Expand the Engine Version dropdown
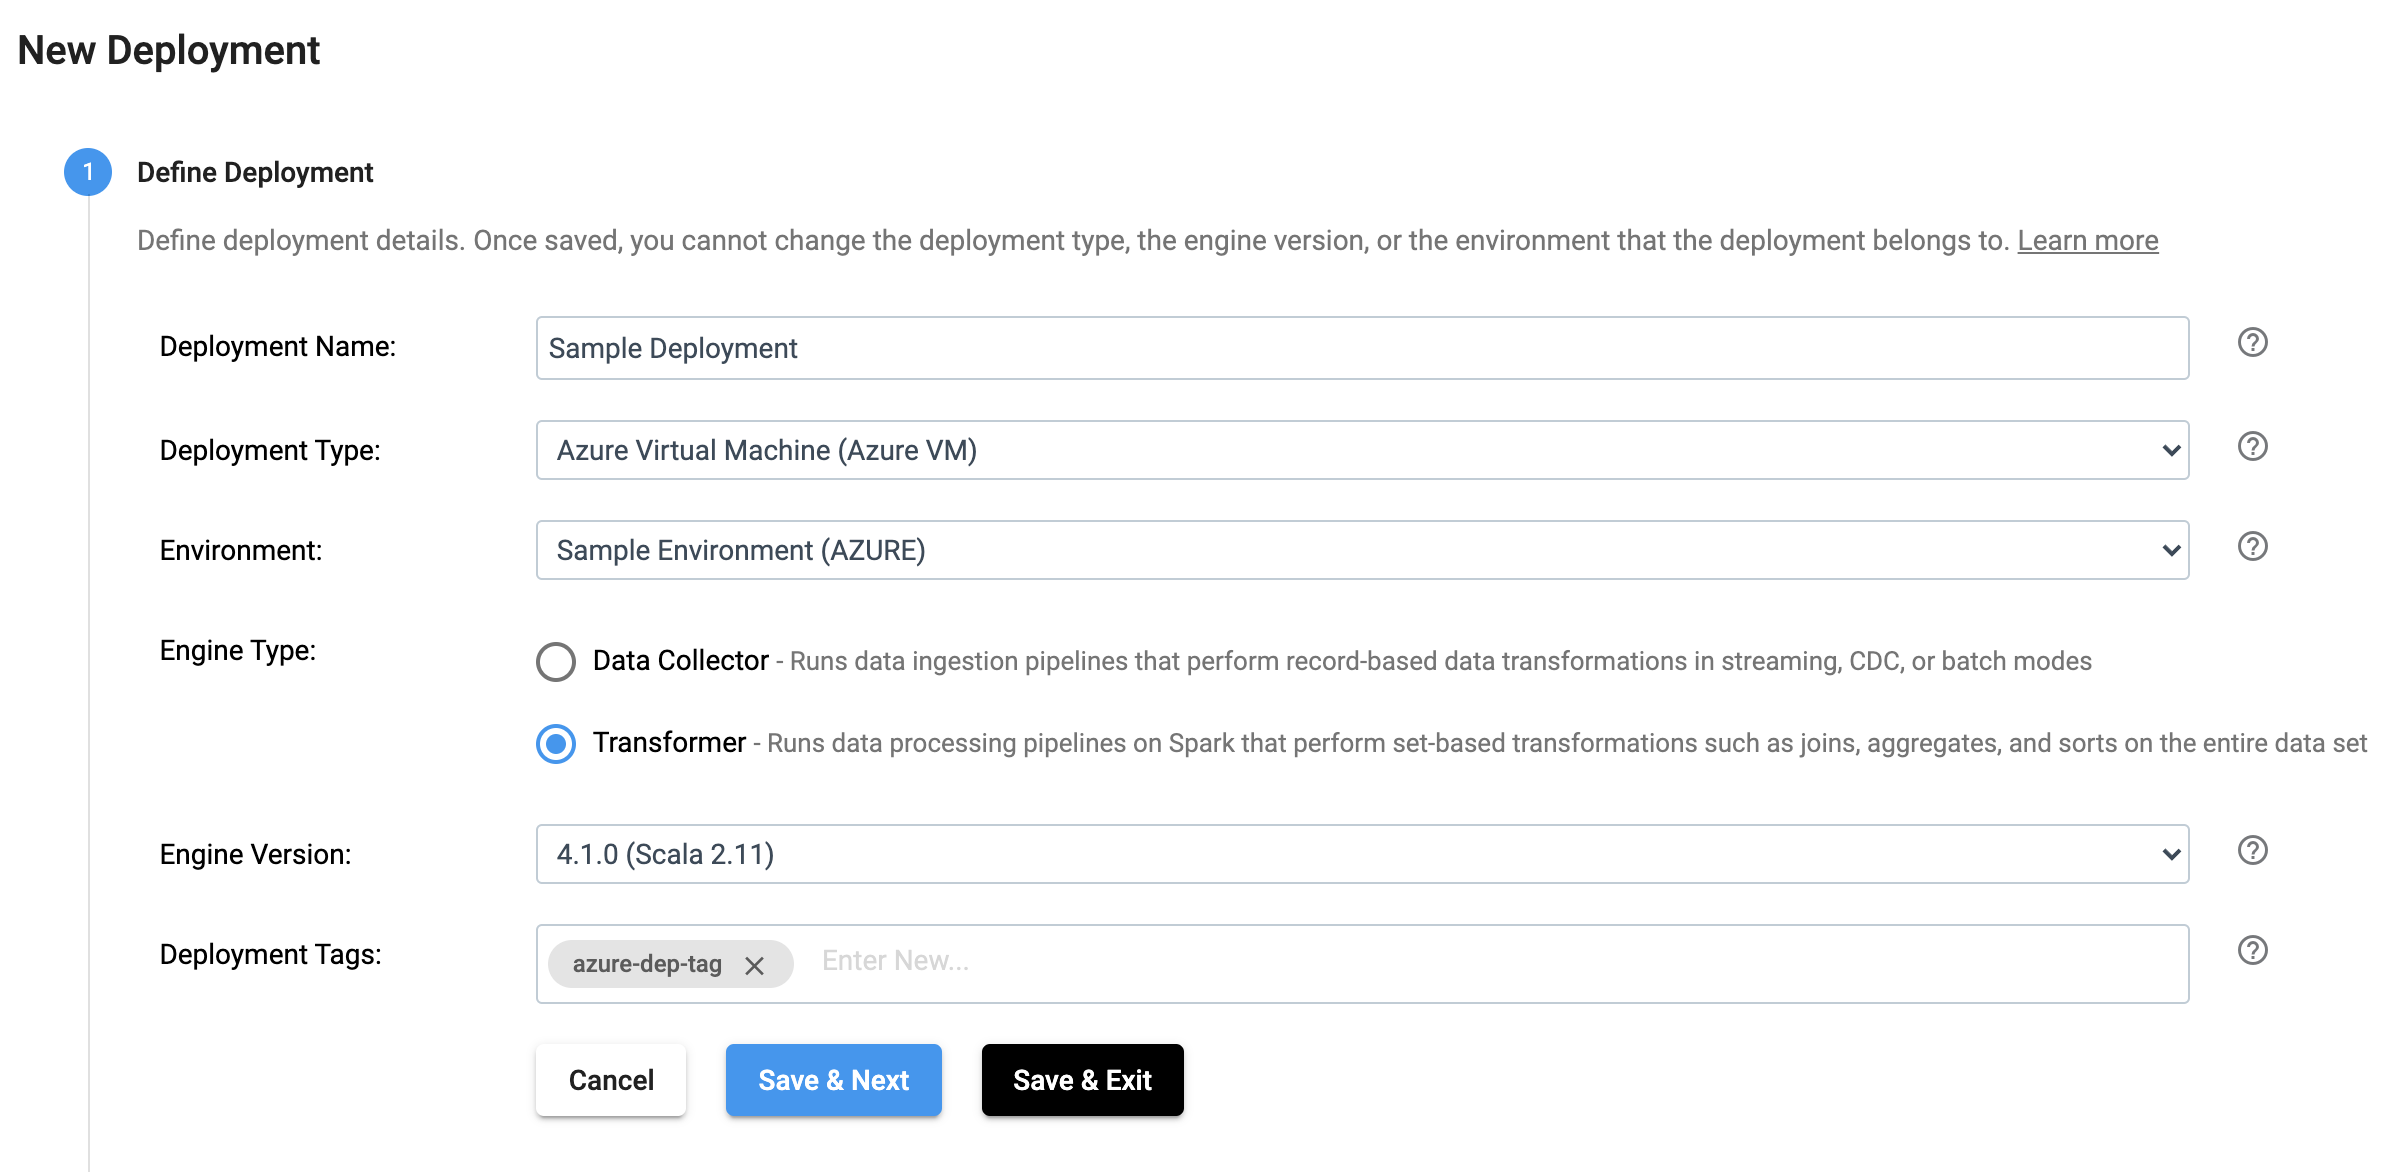This screenshot has height=1172, width=2388. point(2172,854)
